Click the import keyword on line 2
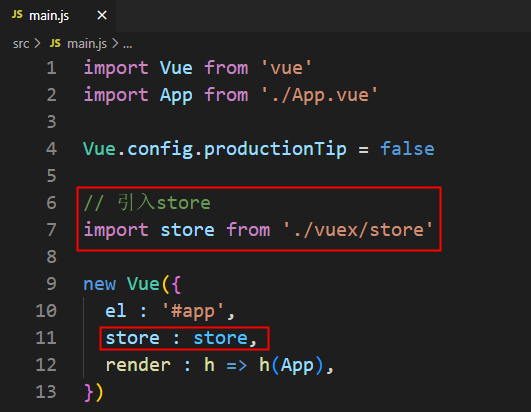The height and width of the screenshot is (412, 531). tap(116, 95)
